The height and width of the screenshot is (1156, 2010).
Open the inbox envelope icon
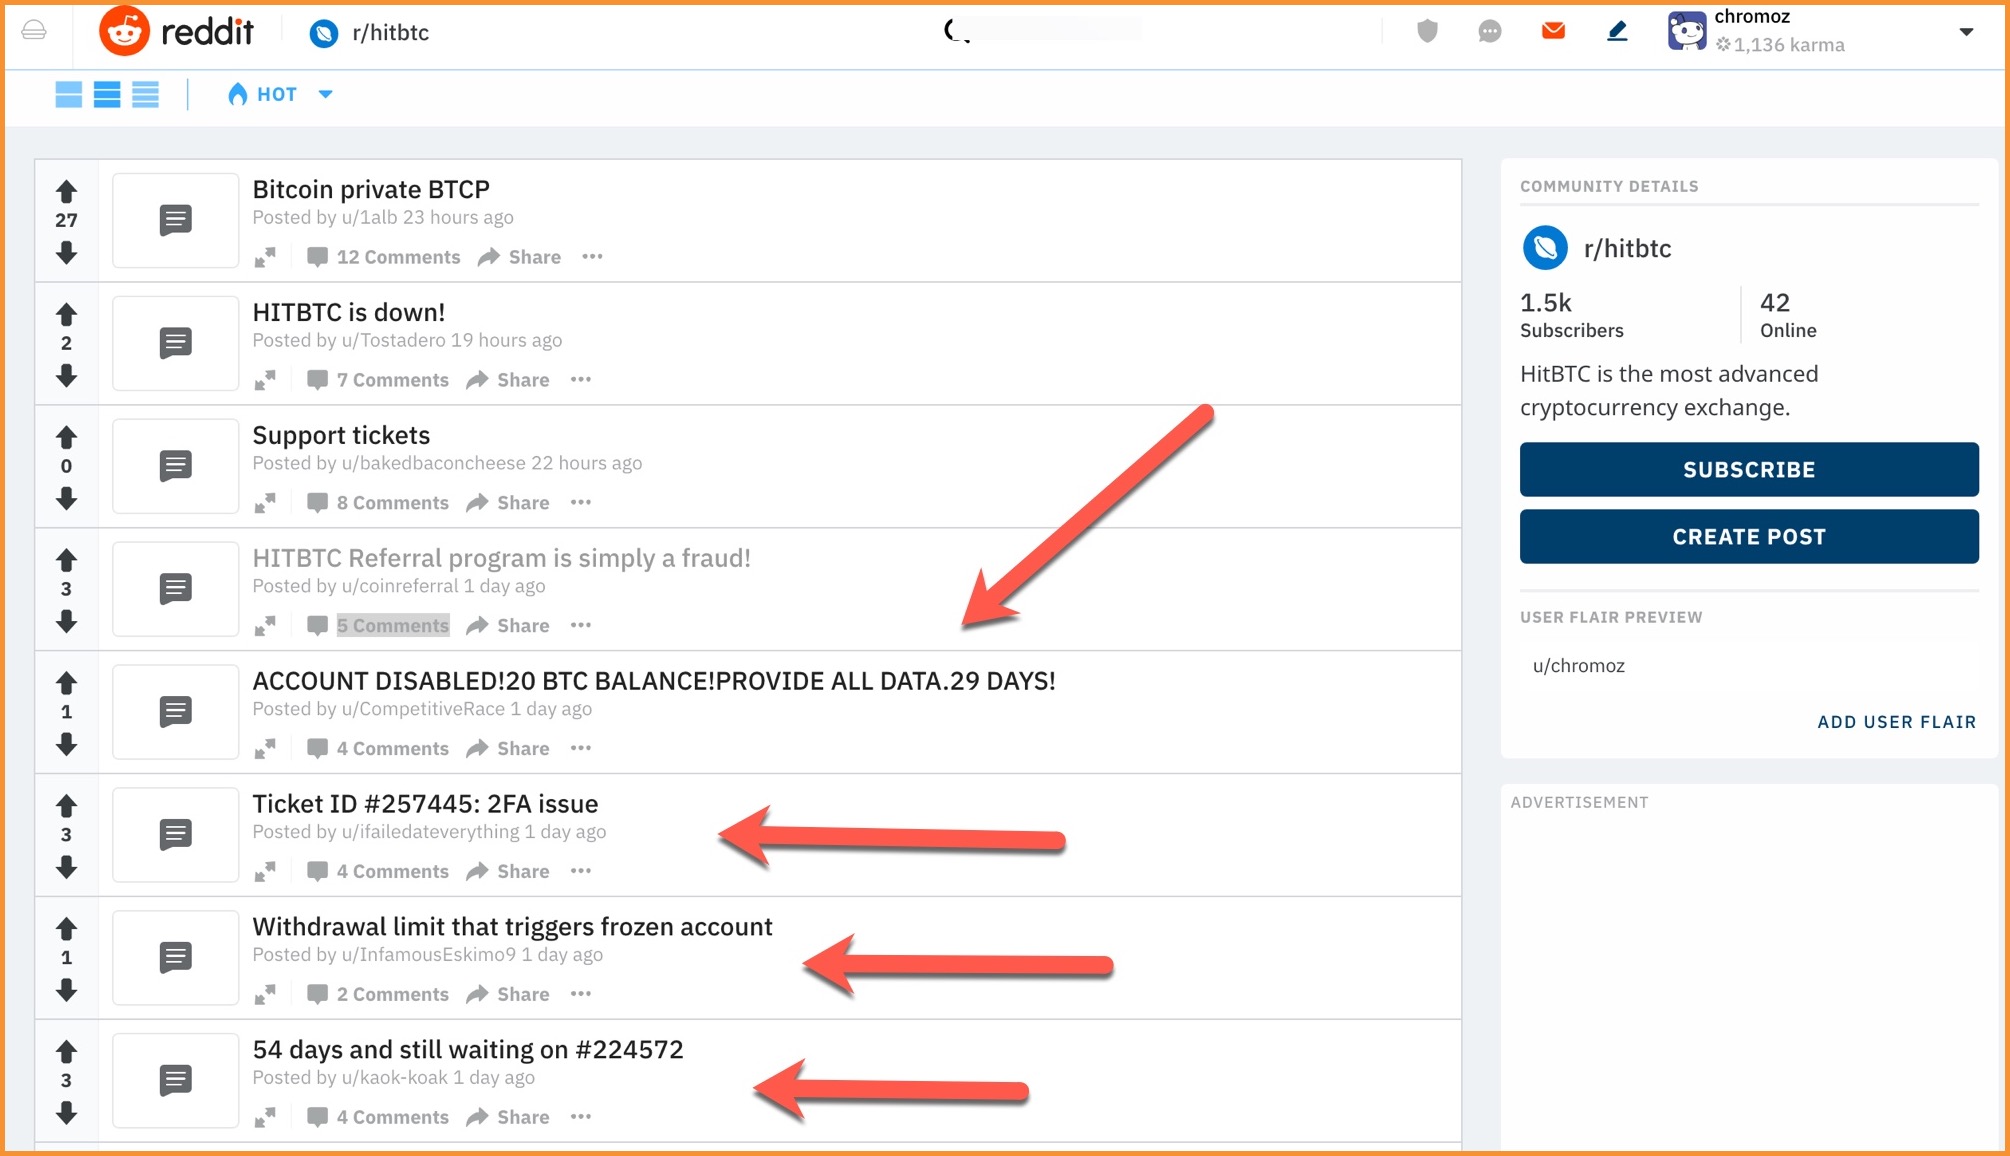pos(1553,31)
